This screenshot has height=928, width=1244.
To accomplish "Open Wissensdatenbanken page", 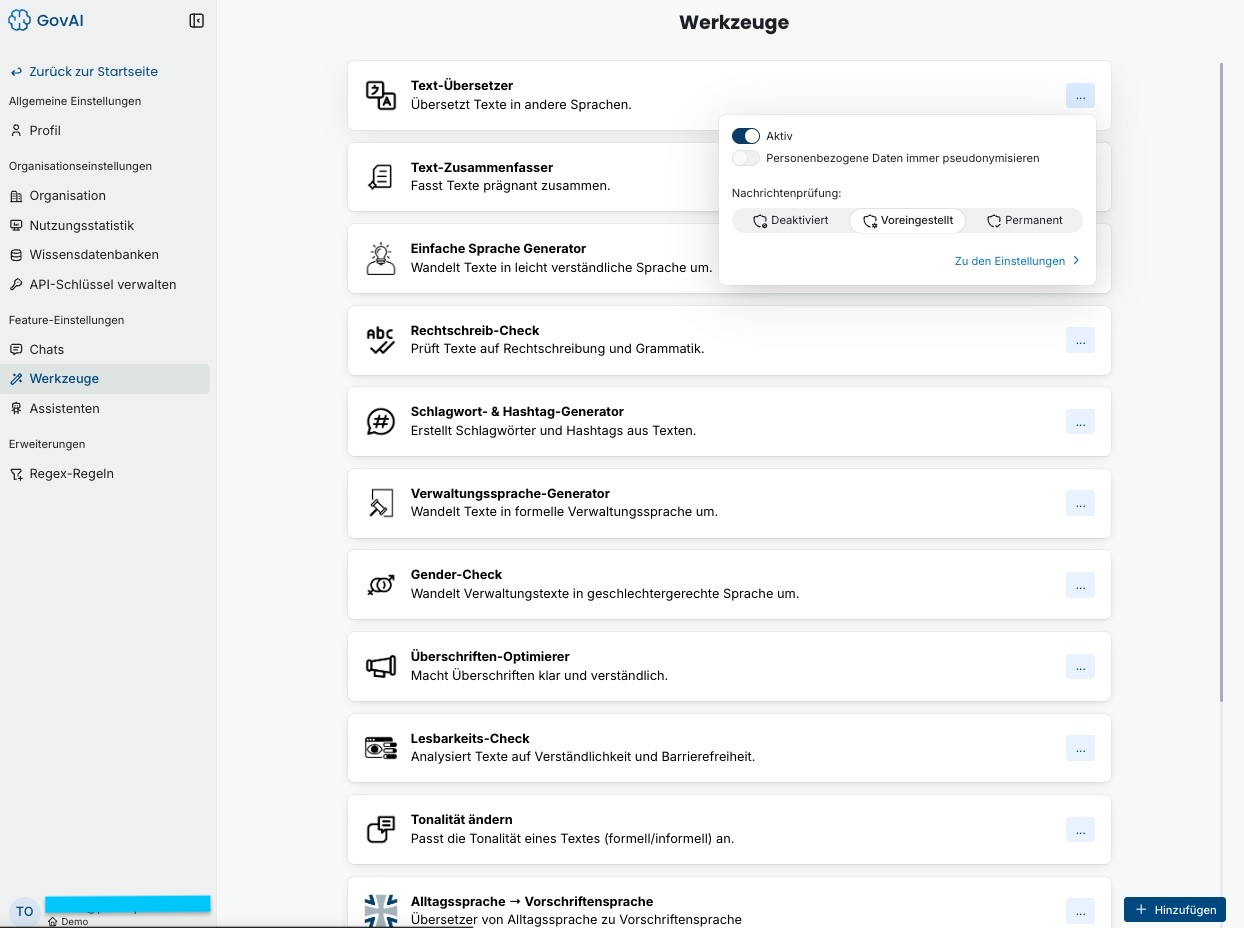I will 105,255.
